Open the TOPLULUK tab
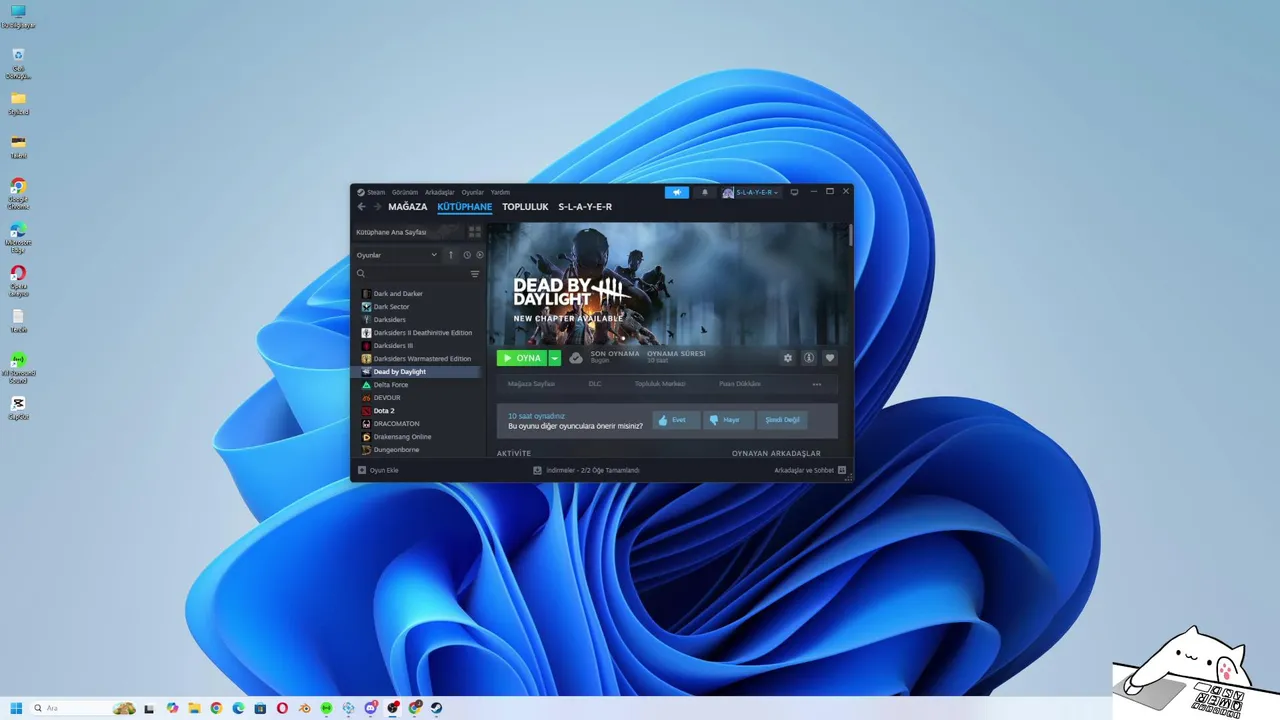The height and width of the screenshot is (720, 1280). coord(525,207)
